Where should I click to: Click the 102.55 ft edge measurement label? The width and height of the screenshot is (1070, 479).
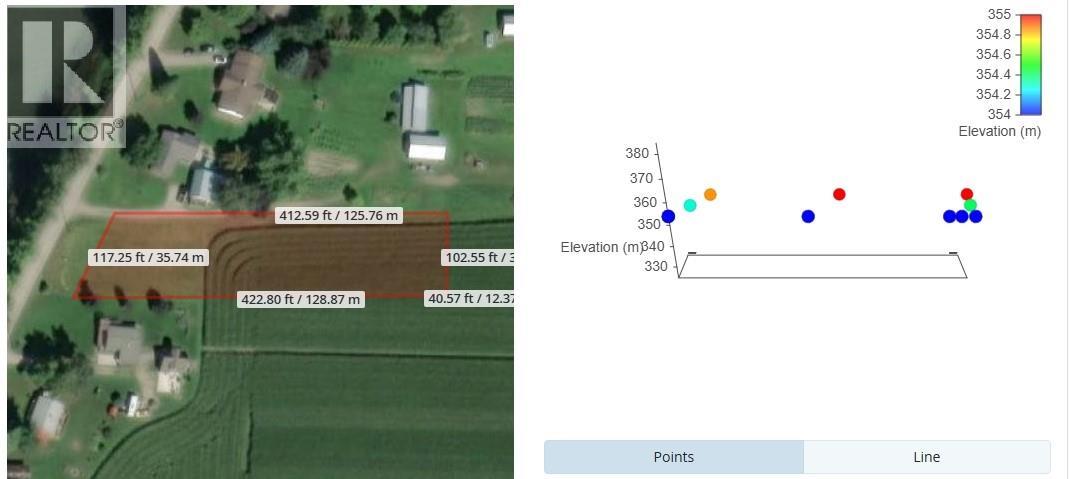477,257
